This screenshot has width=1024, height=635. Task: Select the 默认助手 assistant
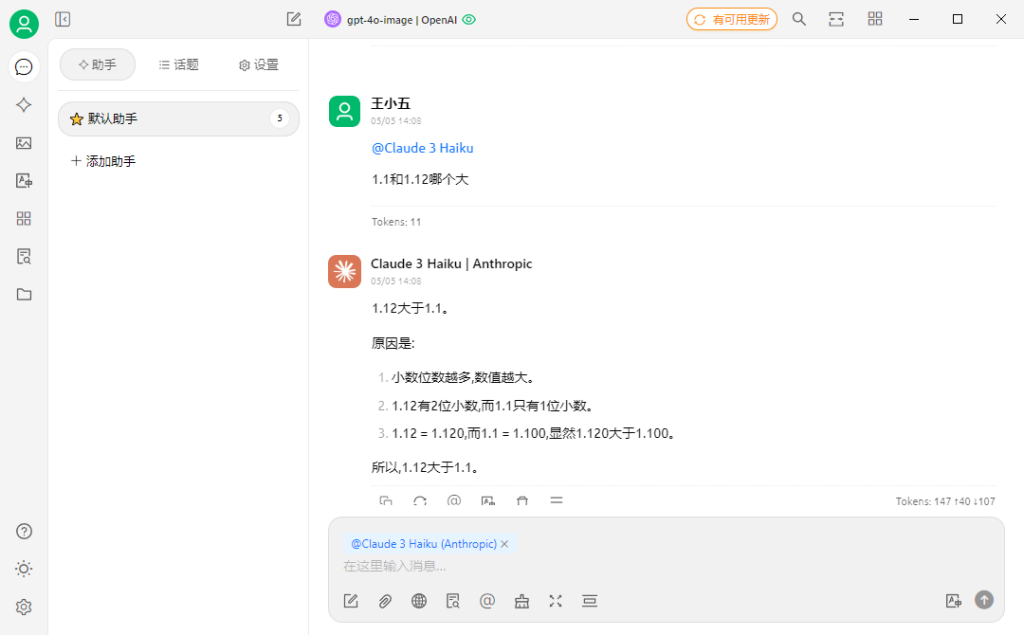pyautogui.click(x=178, y=119)
